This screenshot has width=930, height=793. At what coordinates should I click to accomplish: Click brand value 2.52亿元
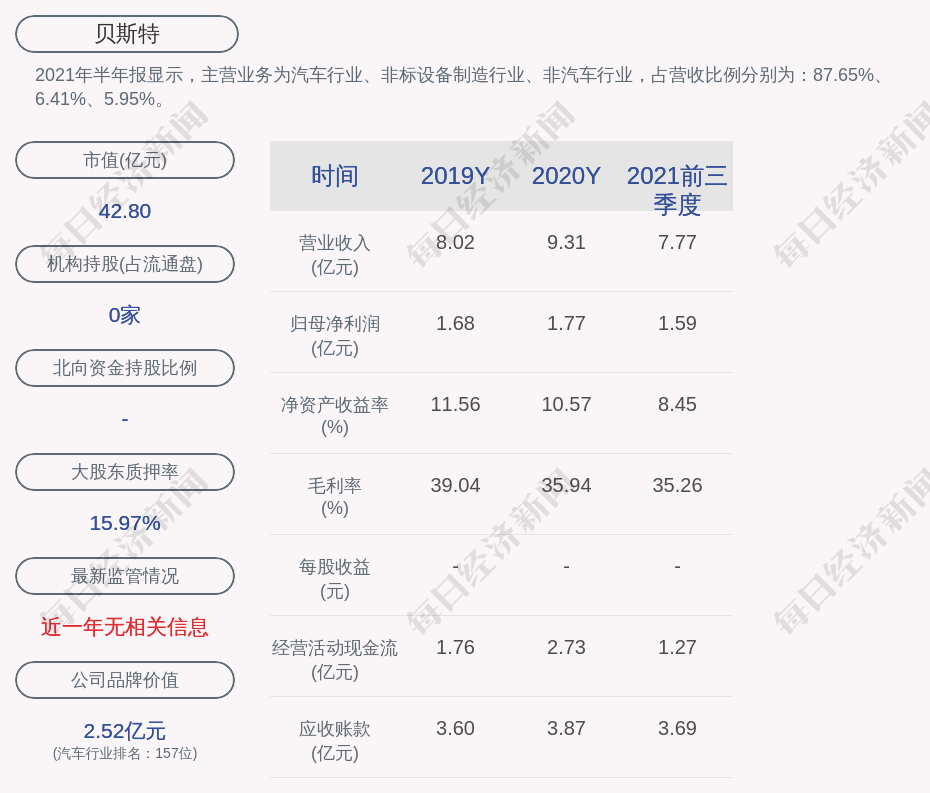pyautogui.click(x=125, y=731)
